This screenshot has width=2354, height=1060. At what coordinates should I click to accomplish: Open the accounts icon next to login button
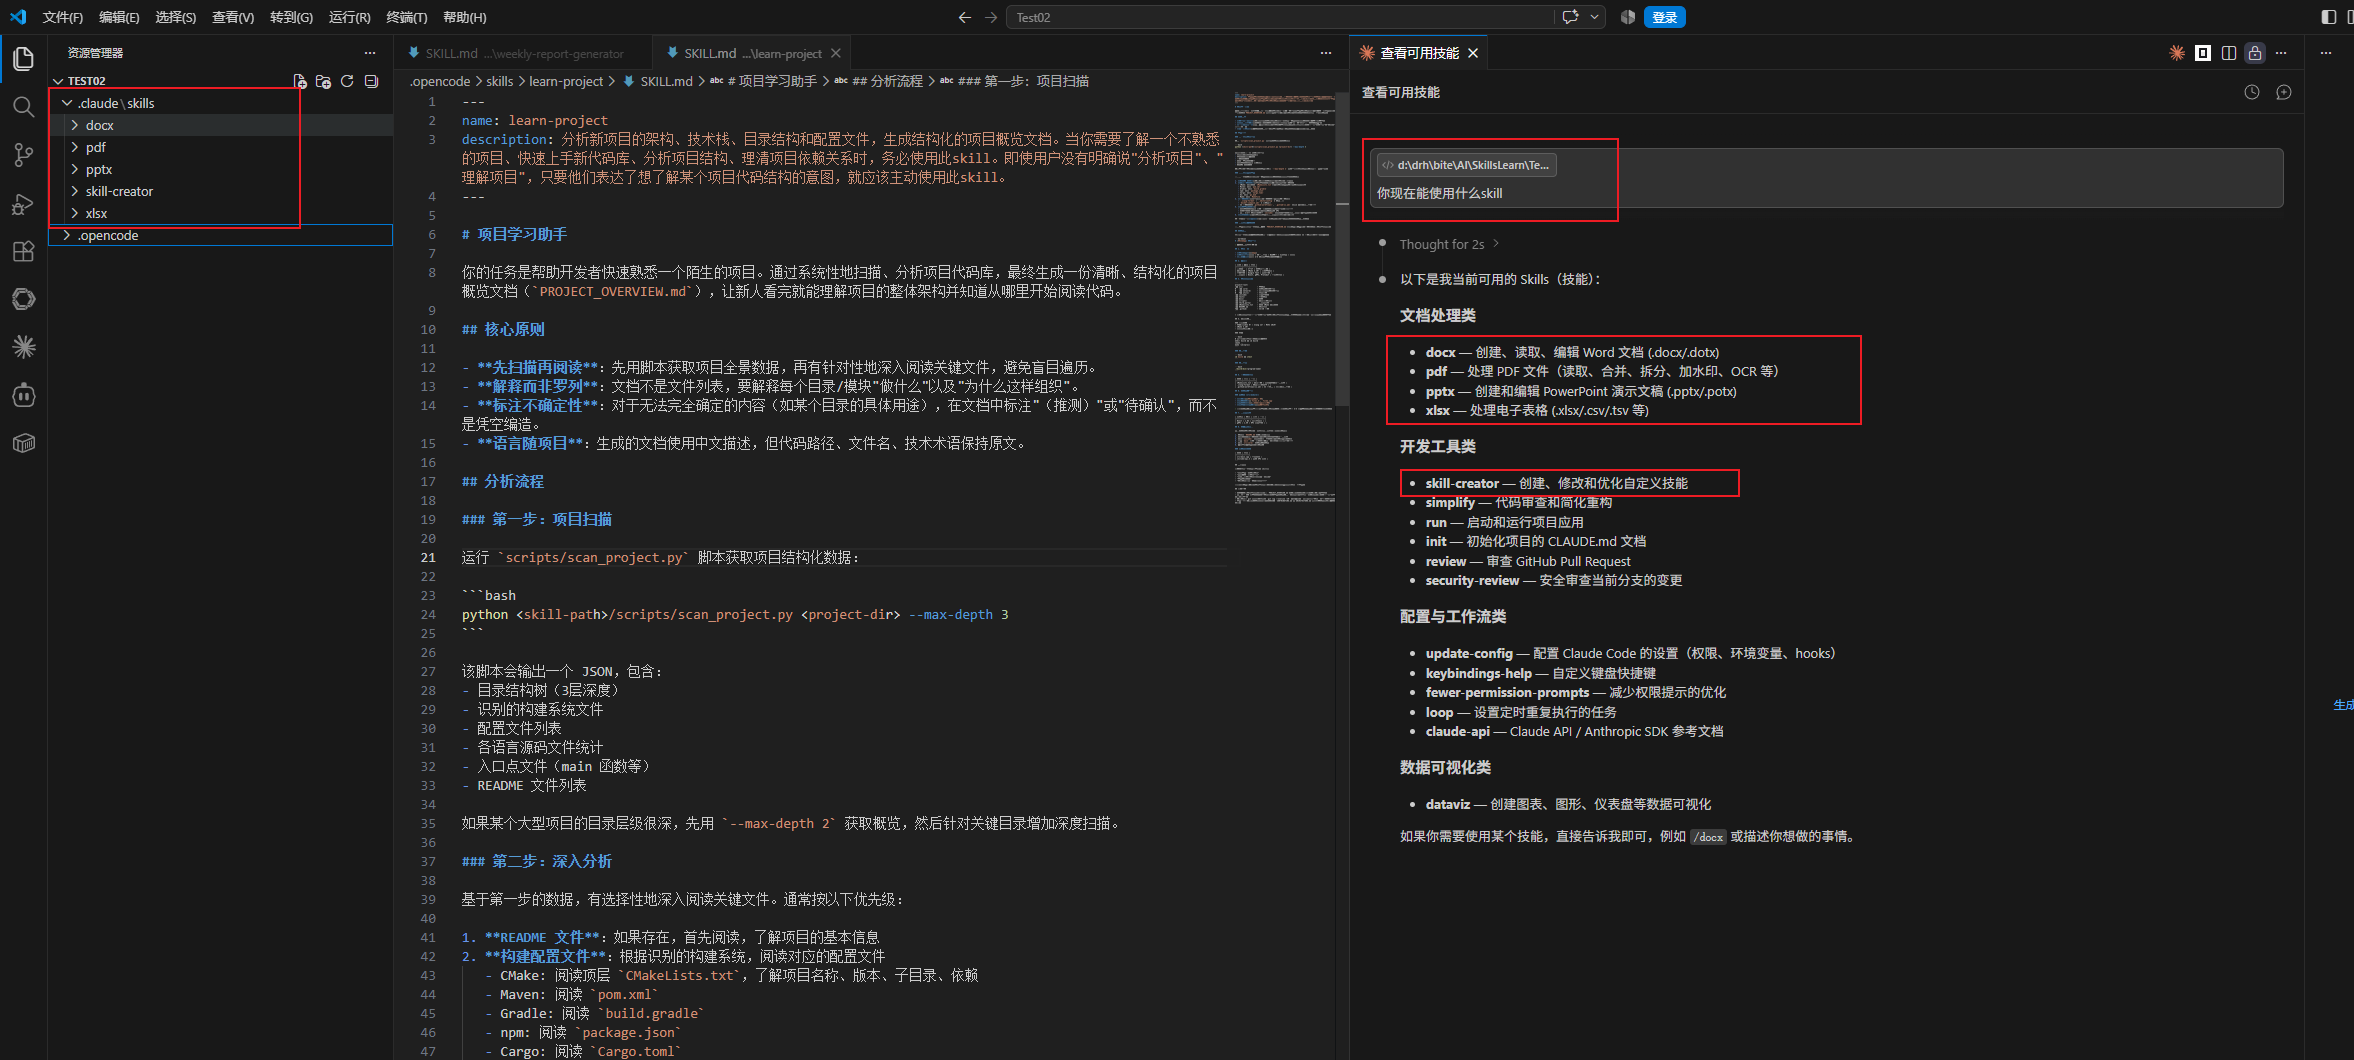click(x=1628, y=17)
